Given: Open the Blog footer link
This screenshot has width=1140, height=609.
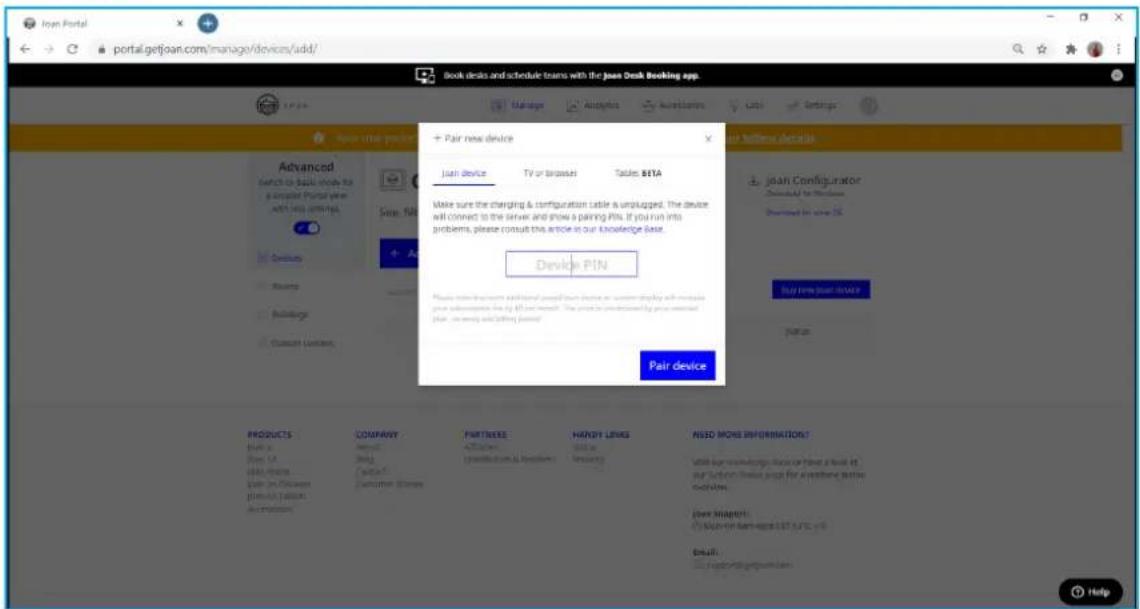Looking at the screenshot, I should [x=364, y=459].
